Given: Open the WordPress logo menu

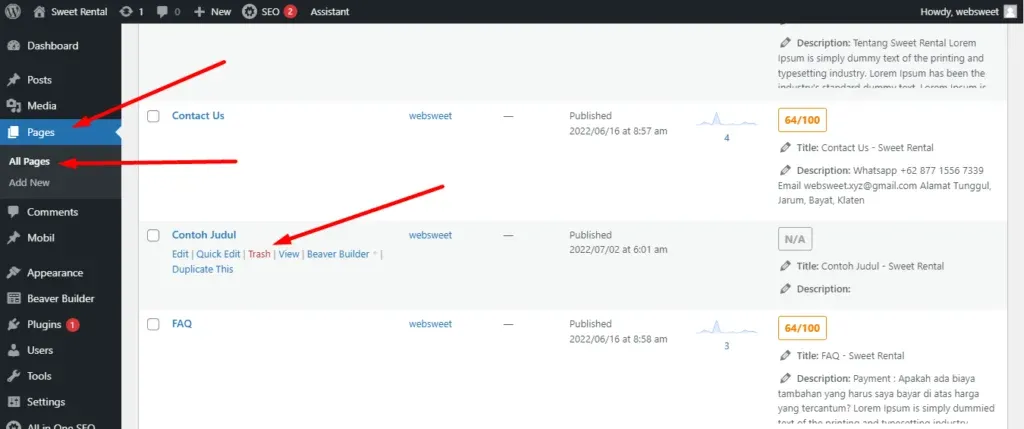Looking at the screenshot, I should (13, 11).
